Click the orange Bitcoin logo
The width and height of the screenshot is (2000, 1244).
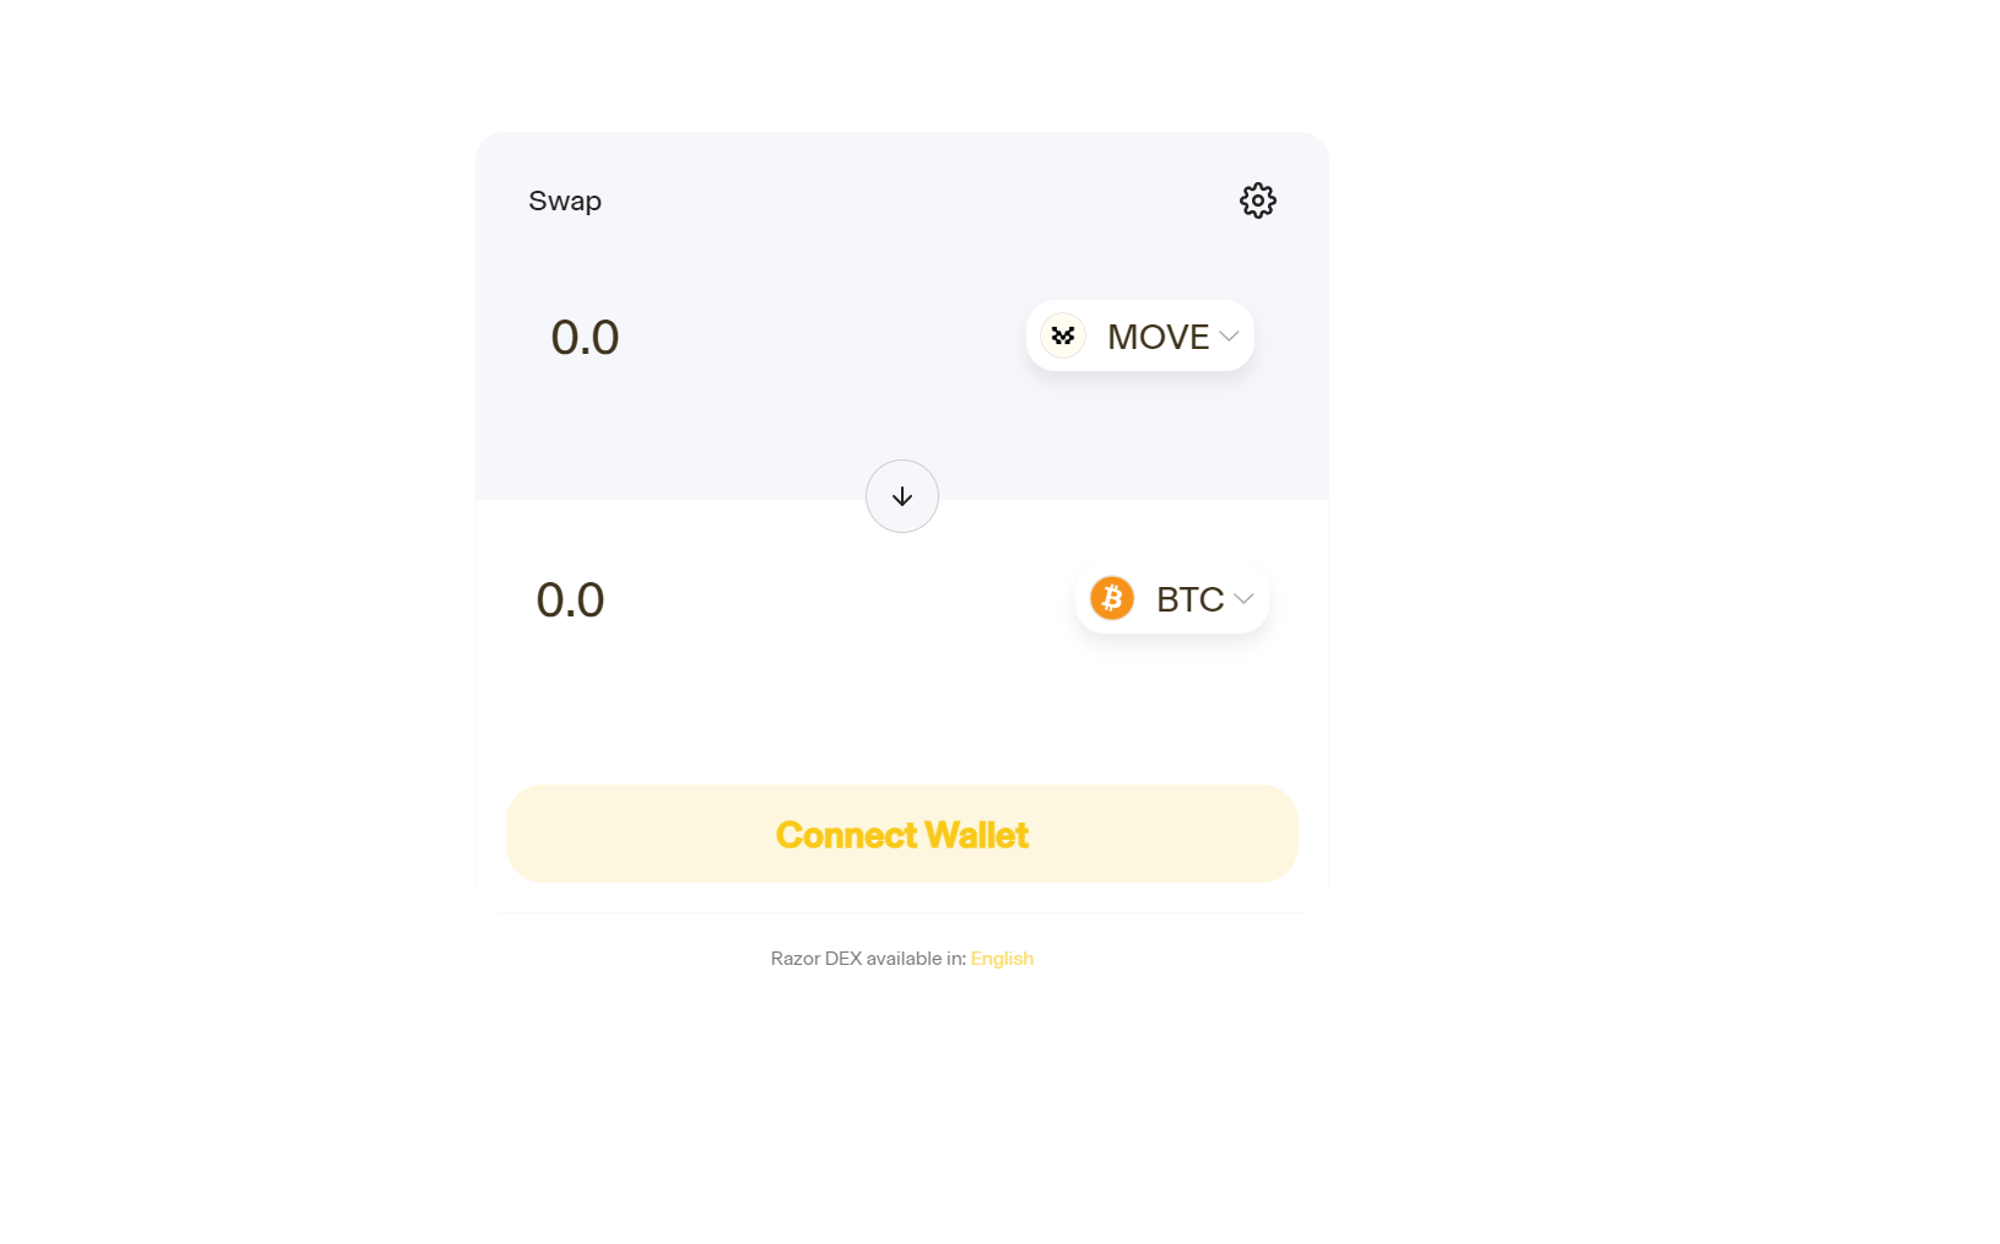pos(1111,598)
